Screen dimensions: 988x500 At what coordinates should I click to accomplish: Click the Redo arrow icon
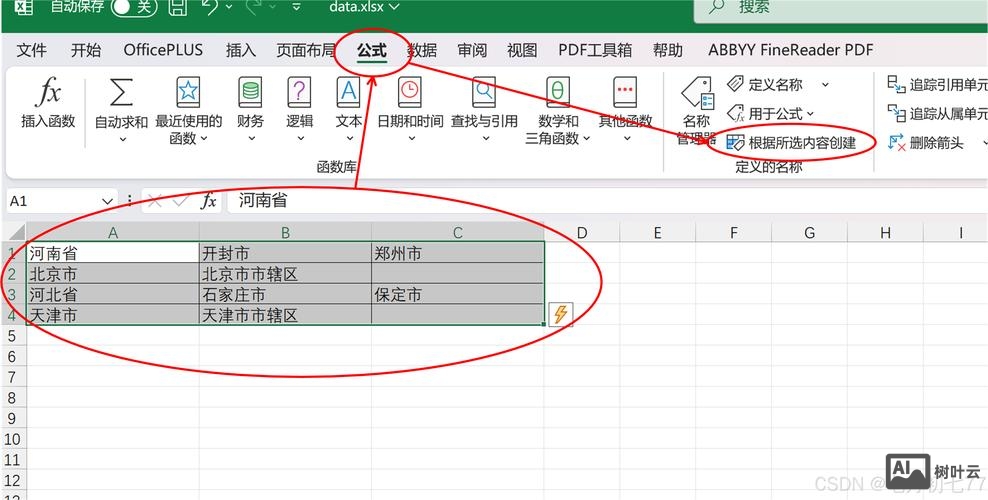coord(255,6)
